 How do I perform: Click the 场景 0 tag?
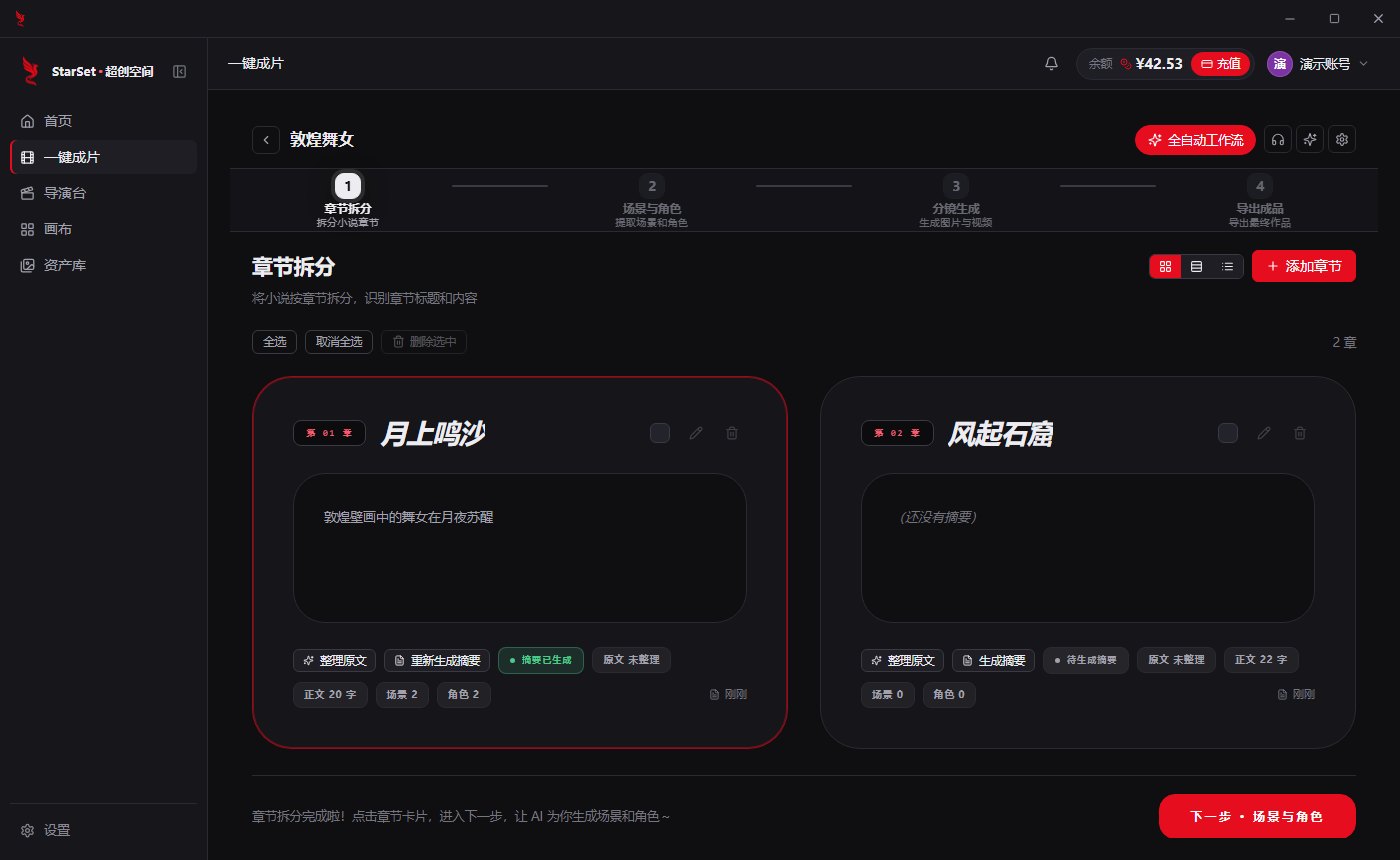[x=888, y=695]
